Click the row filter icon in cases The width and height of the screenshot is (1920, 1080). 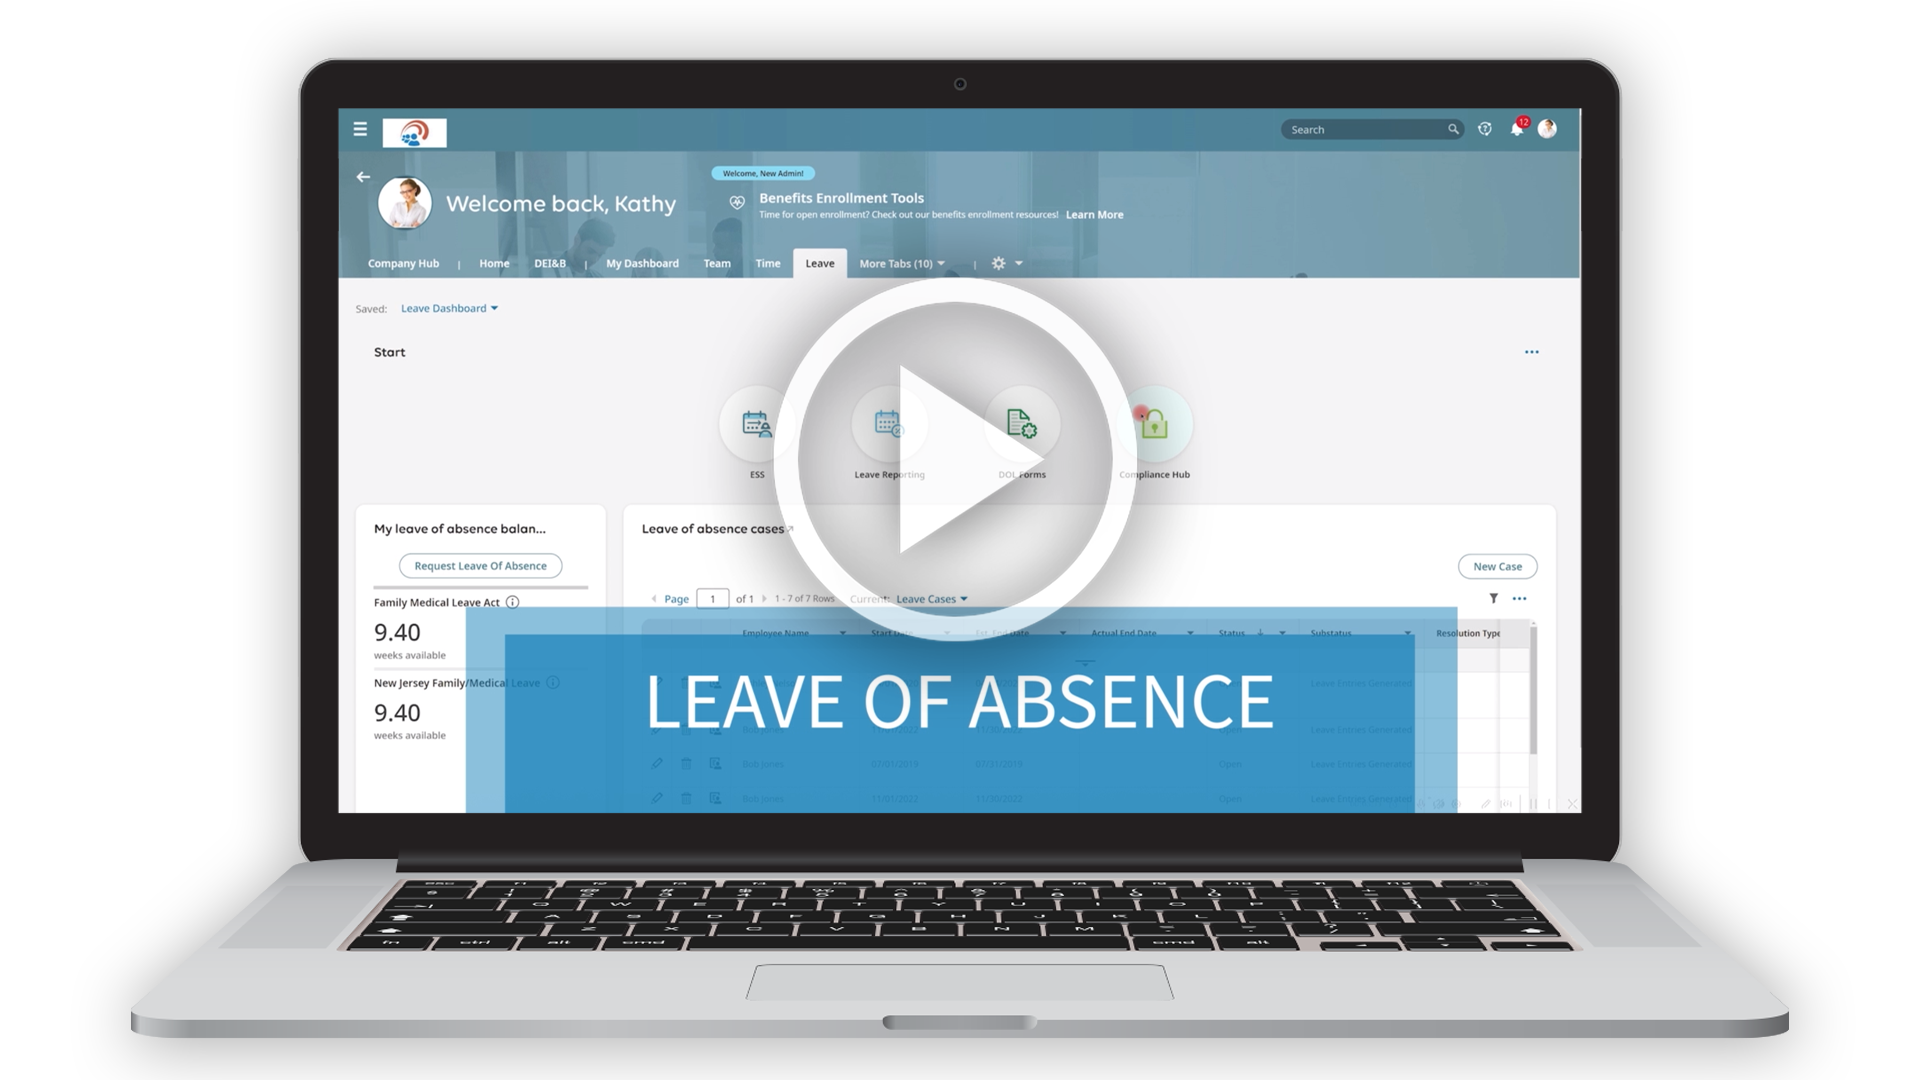[x=1493, y=597]
